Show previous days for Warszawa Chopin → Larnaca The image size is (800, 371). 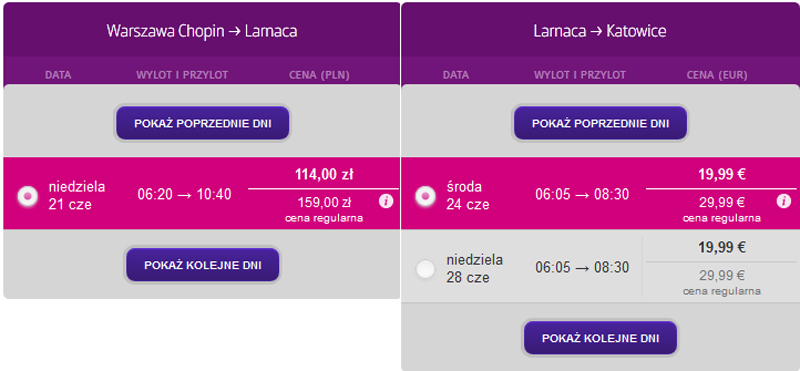[x=203, y=123]
